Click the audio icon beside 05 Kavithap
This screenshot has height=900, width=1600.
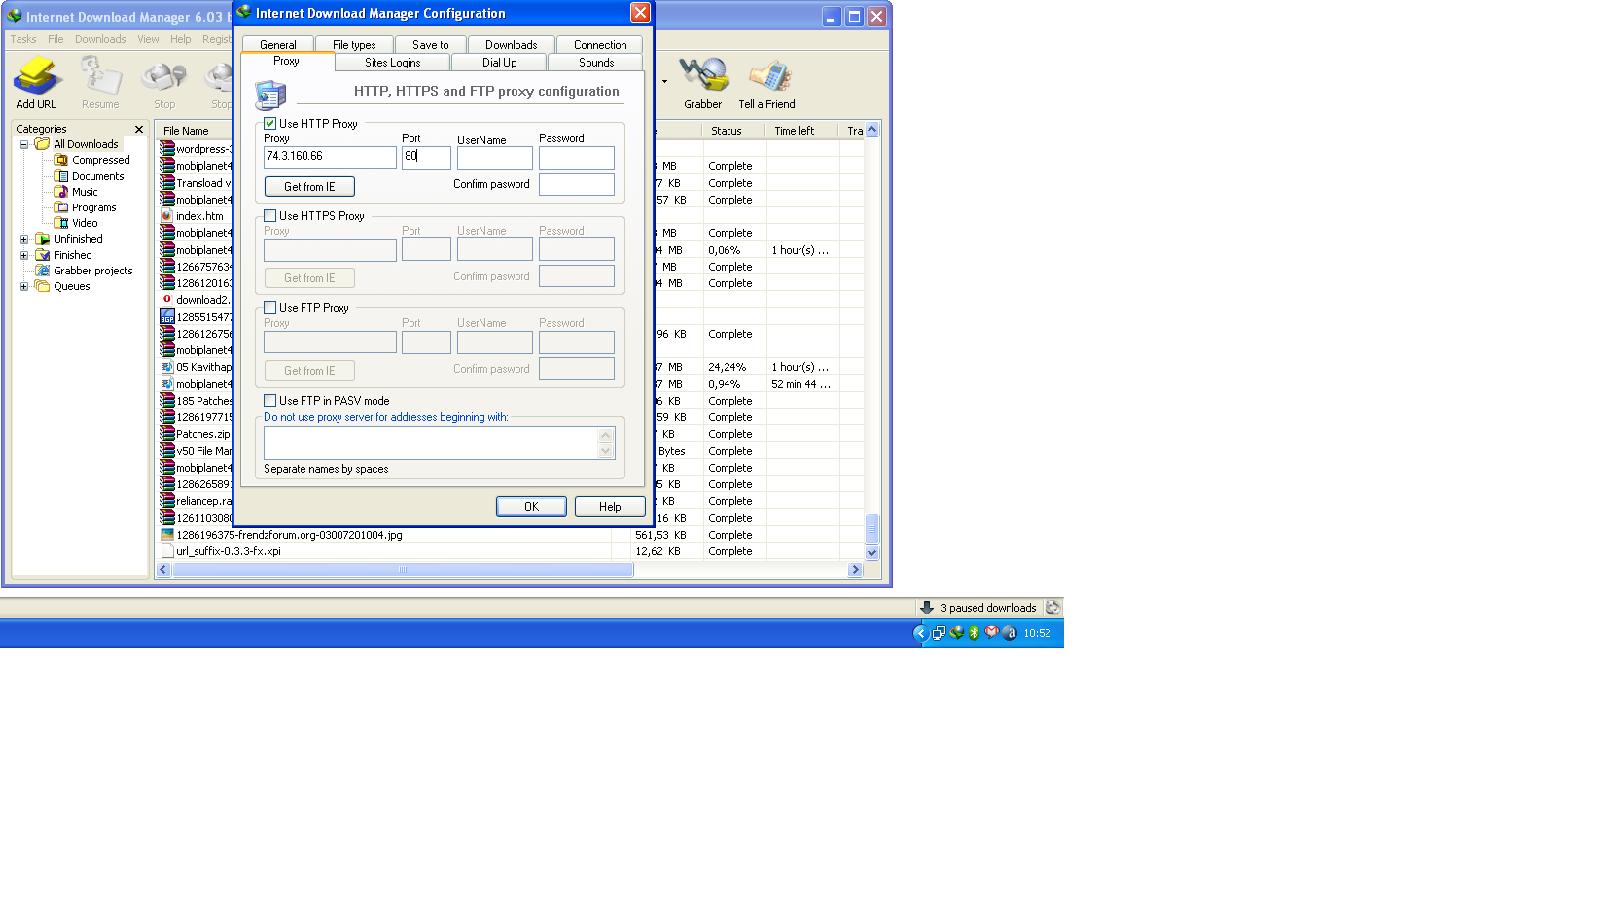pyautogui.click(x=167, y=367)
